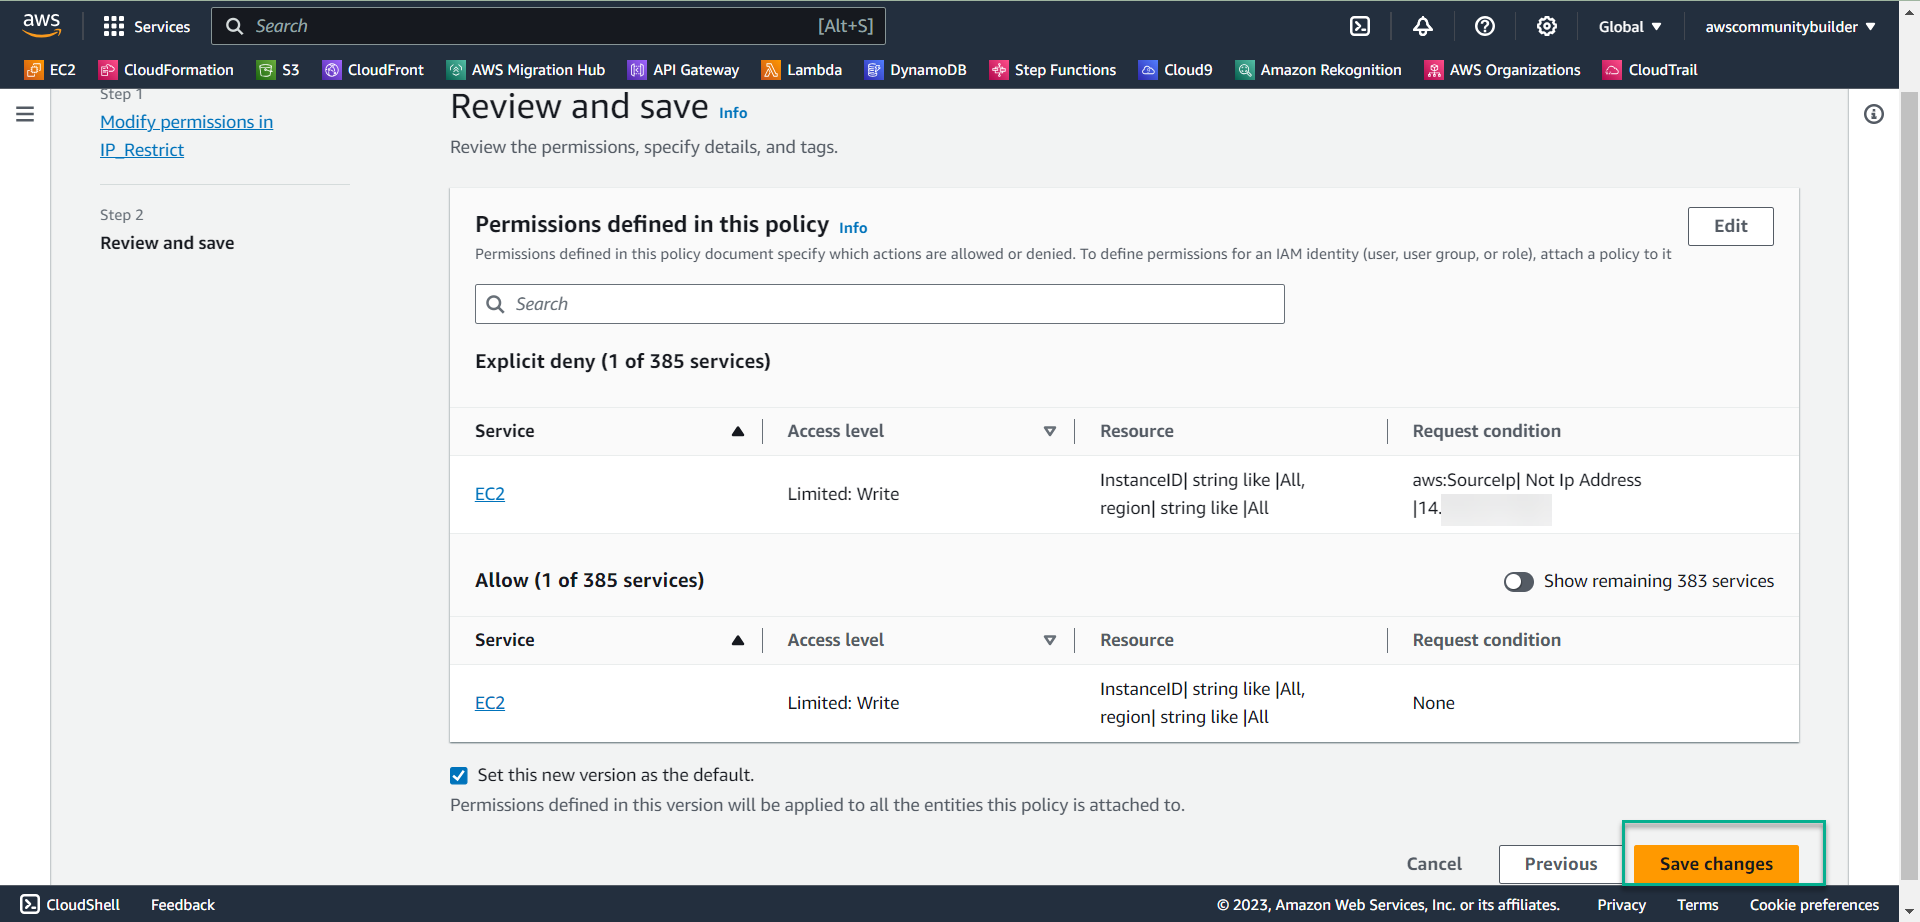
Task: Open EC2 link in Allow table
Action: (490, 703)
